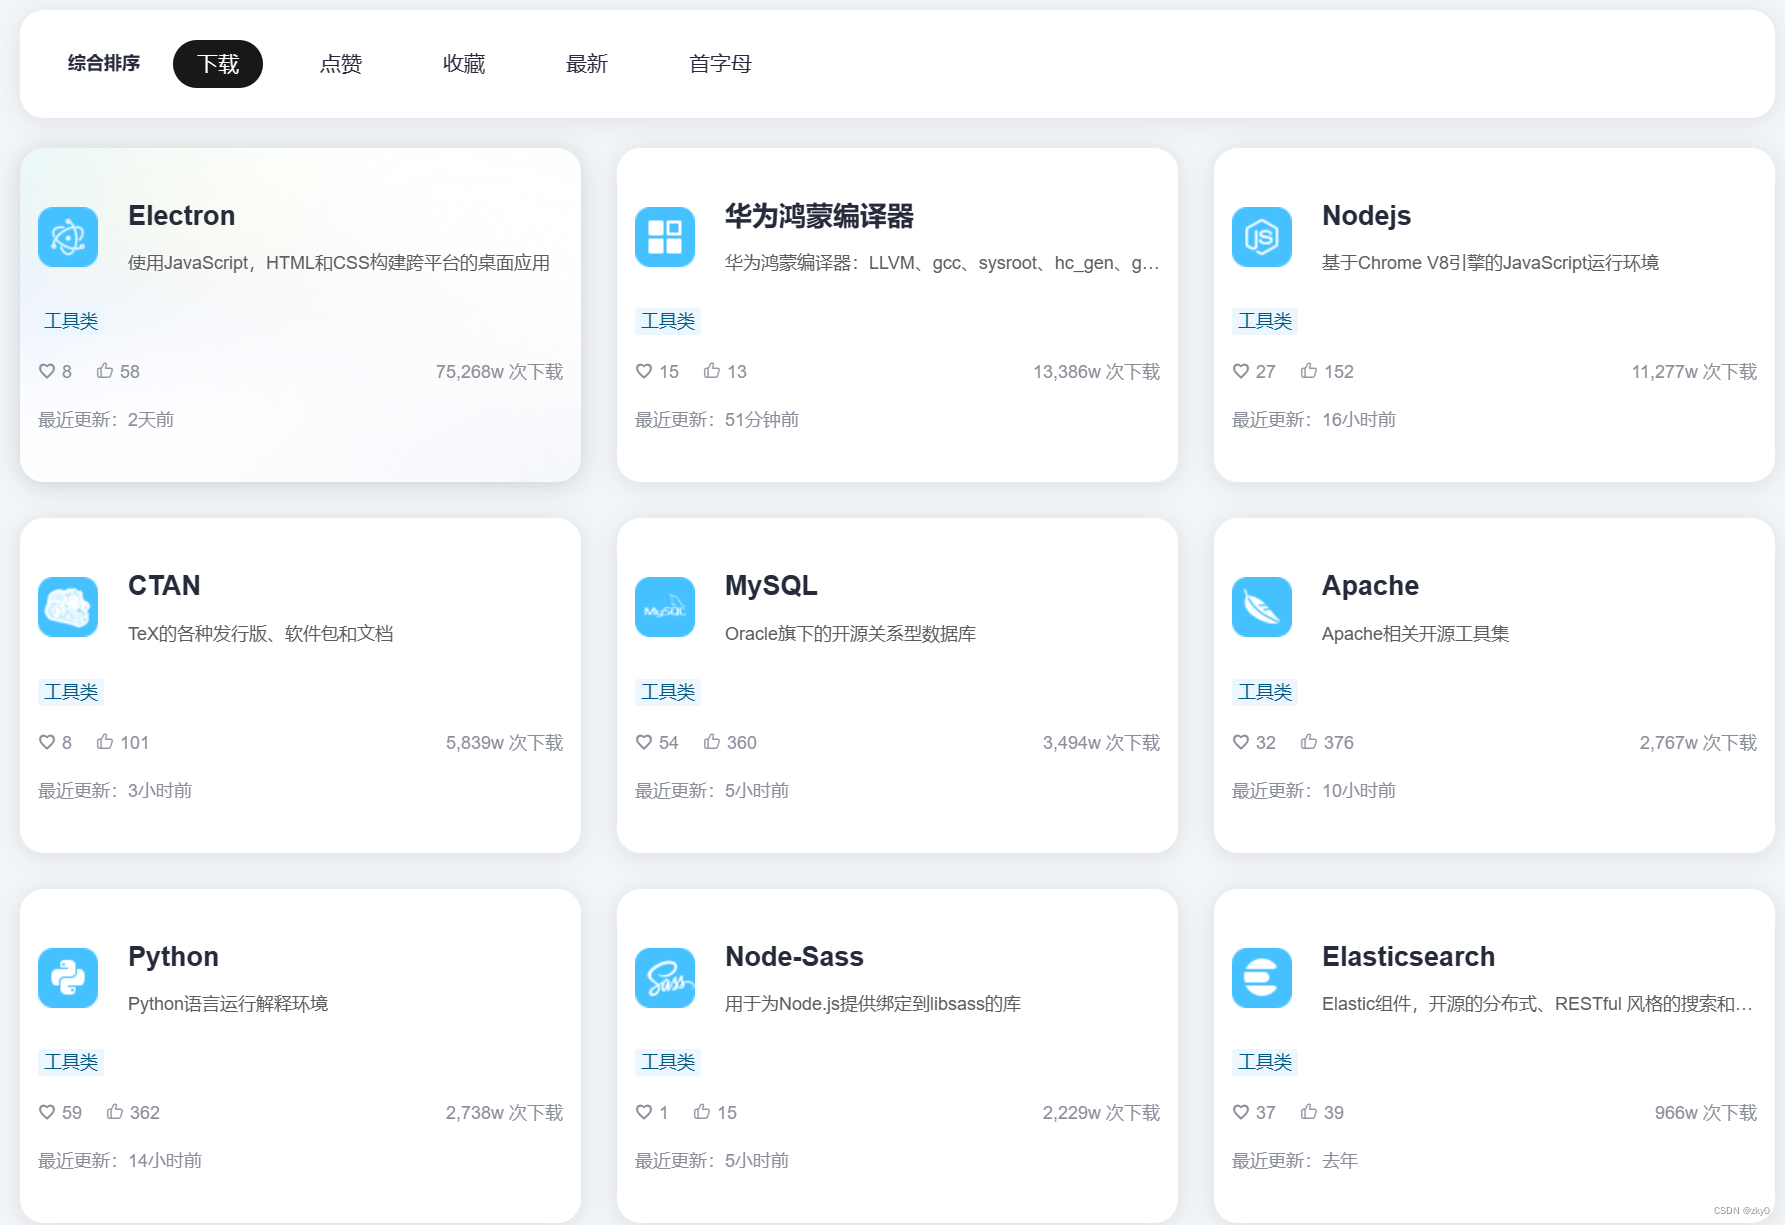Sort by 收藏
The image size is (1785, 1225).
tap(464, 64)
